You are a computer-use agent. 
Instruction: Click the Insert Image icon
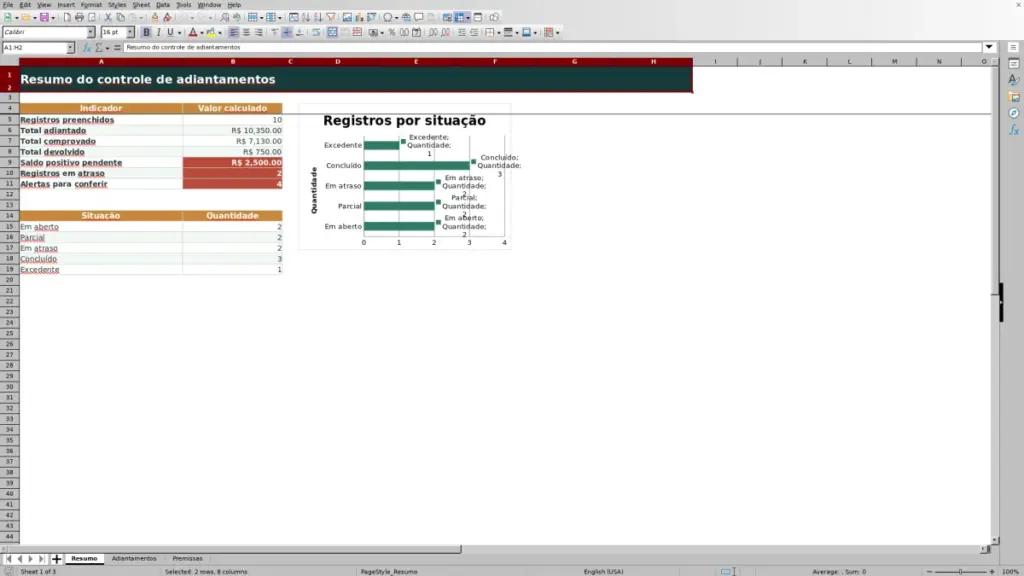pos(347,18)
